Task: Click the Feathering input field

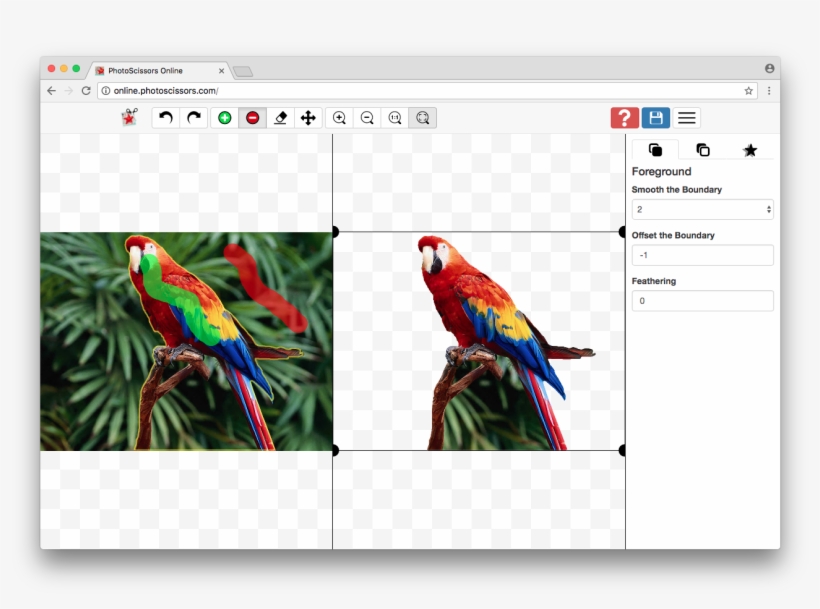Action: (702, 301)
